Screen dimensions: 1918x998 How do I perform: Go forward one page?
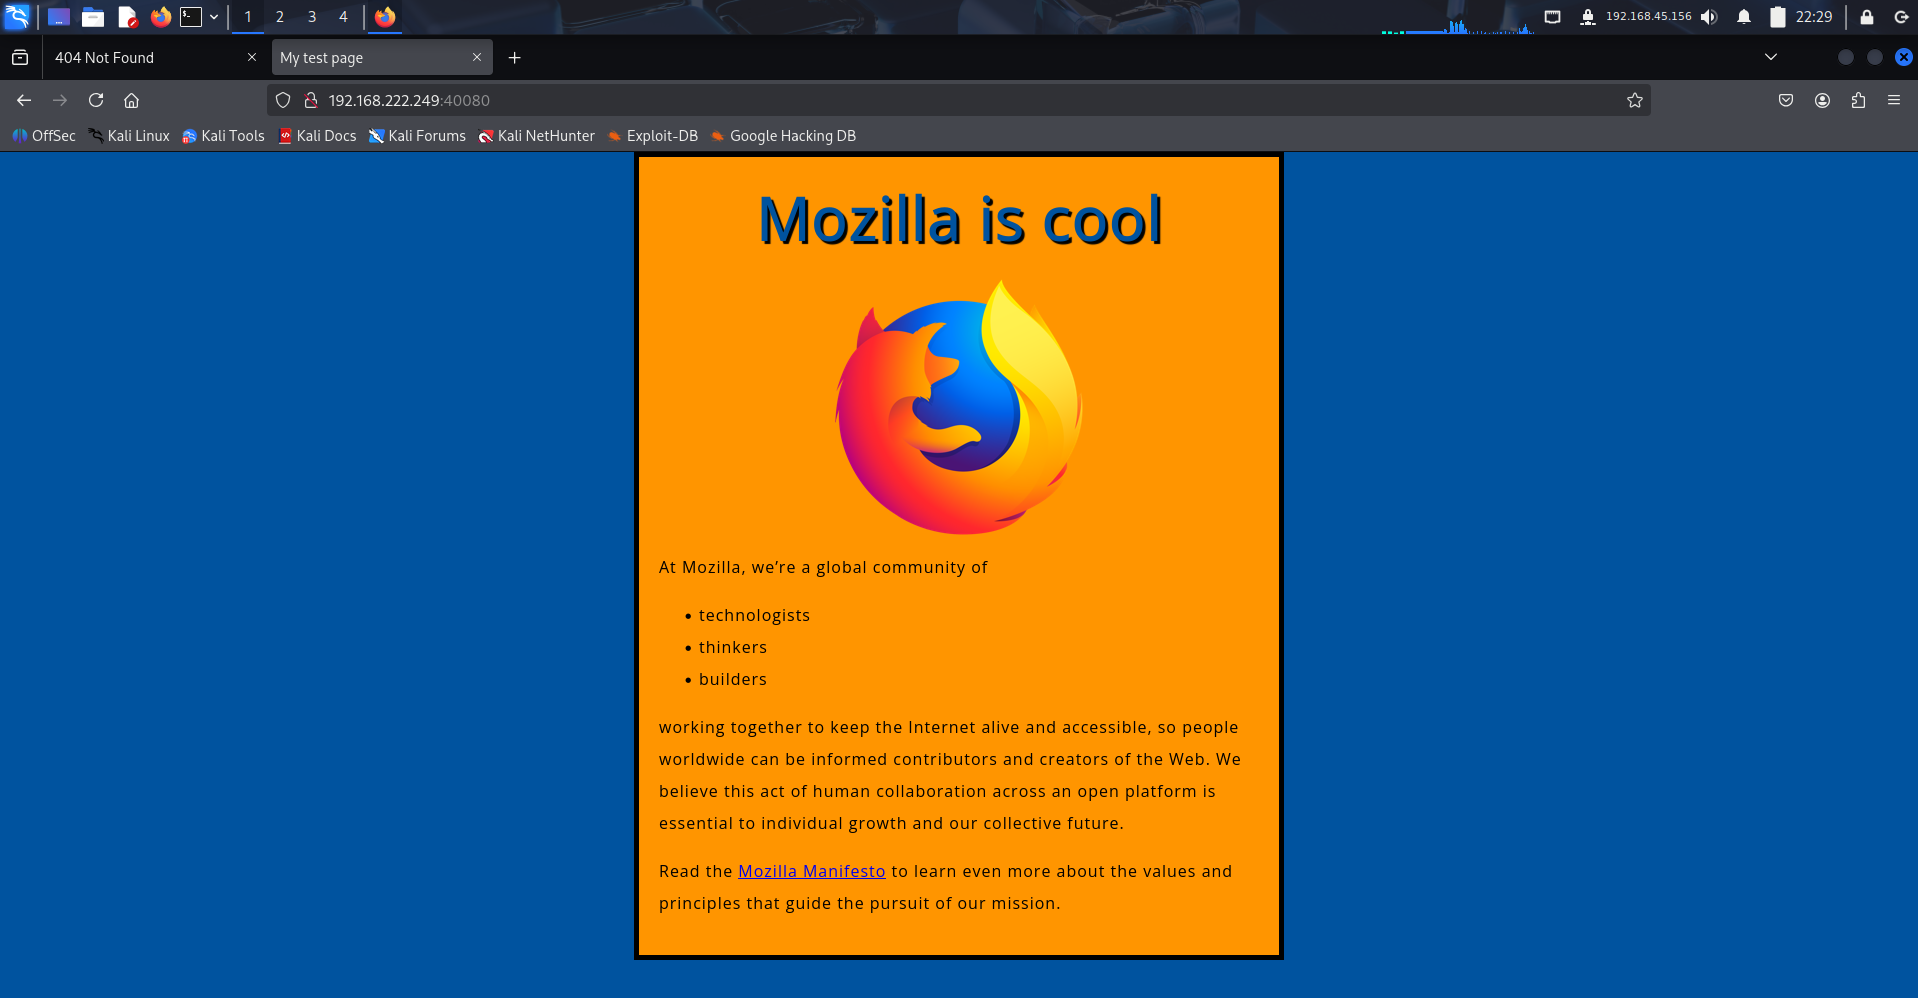click(x=60, y=100)
